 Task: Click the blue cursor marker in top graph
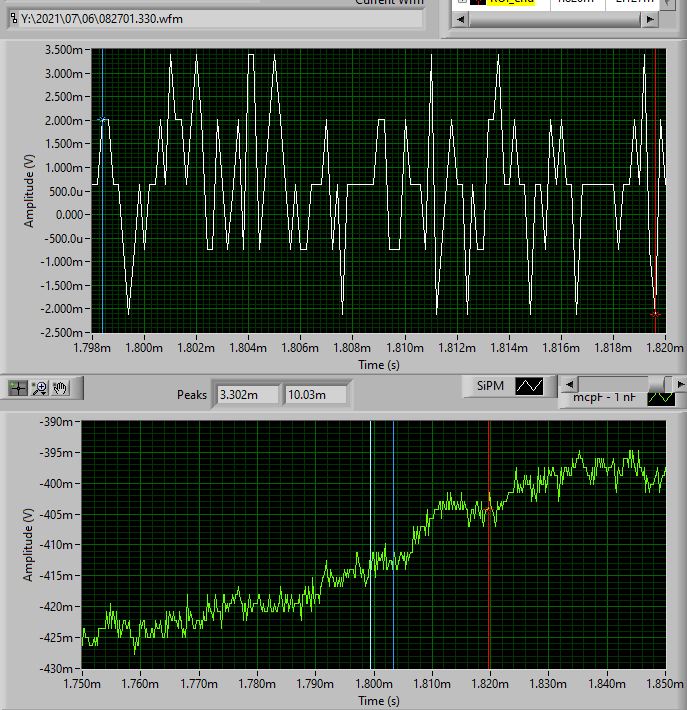tap(102, 120)
